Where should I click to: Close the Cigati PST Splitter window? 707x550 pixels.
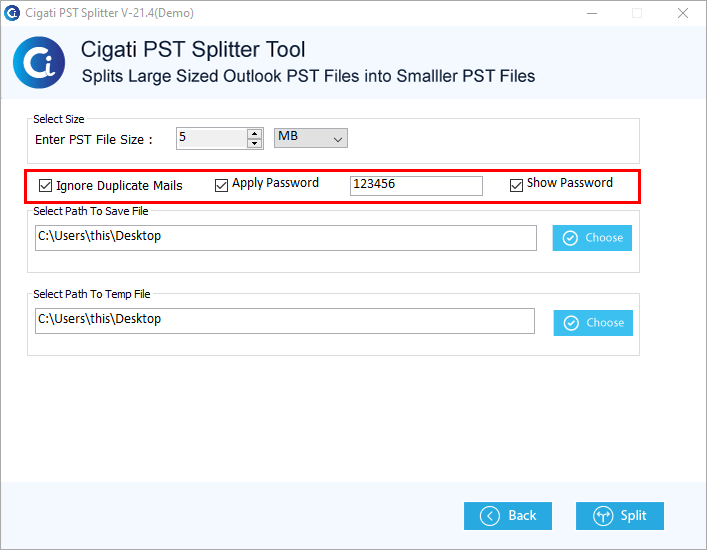pyautogui.click(x=683, y=13)
